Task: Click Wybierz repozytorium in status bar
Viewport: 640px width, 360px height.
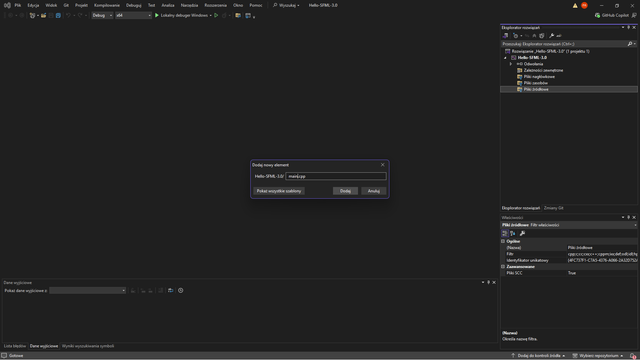Action: coord(598,356)
